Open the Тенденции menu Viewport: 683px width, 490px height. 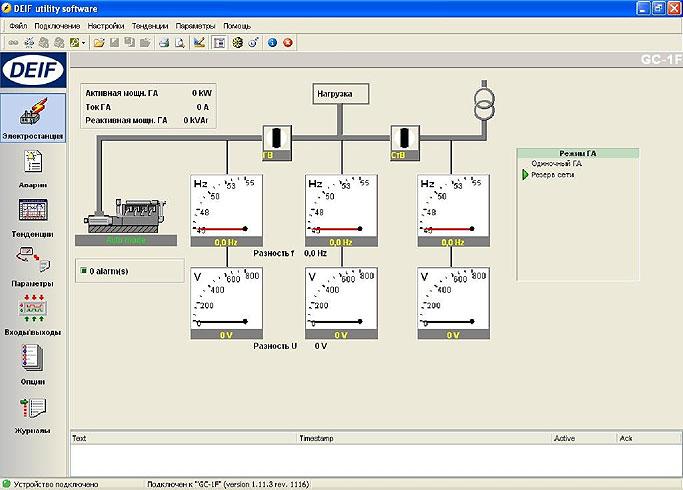pos(150,26)
